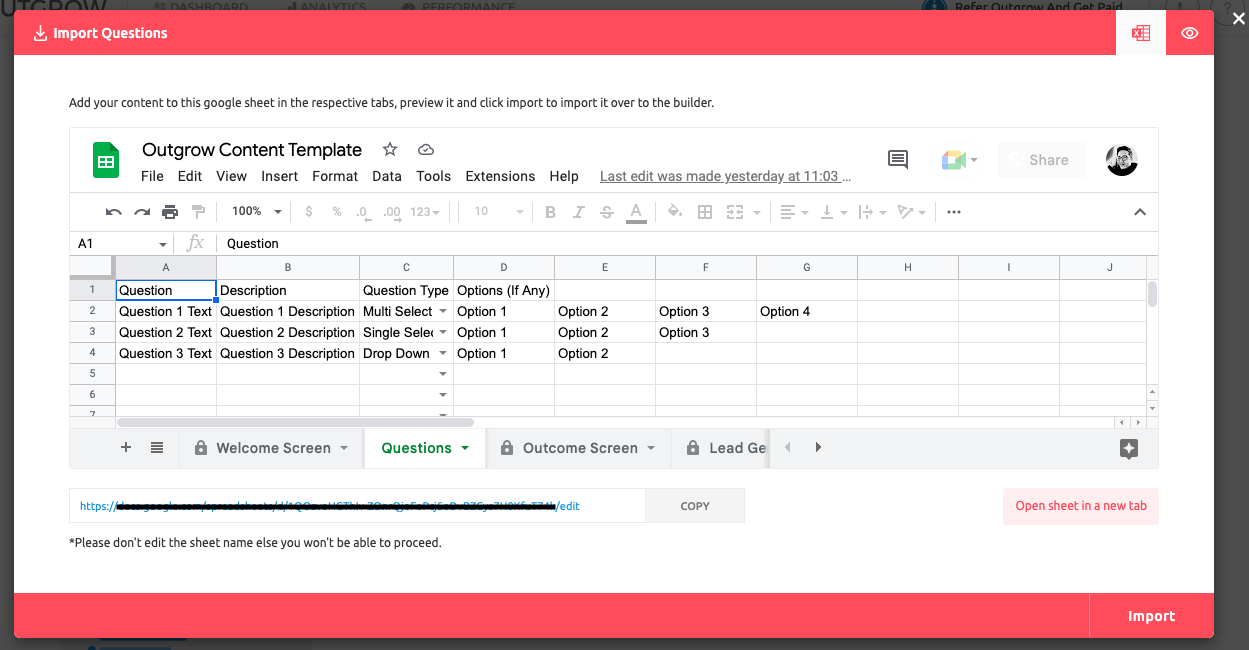Add a new sheet with plus icon
This screenshot has width=1249, height=650.
point(126,448)
